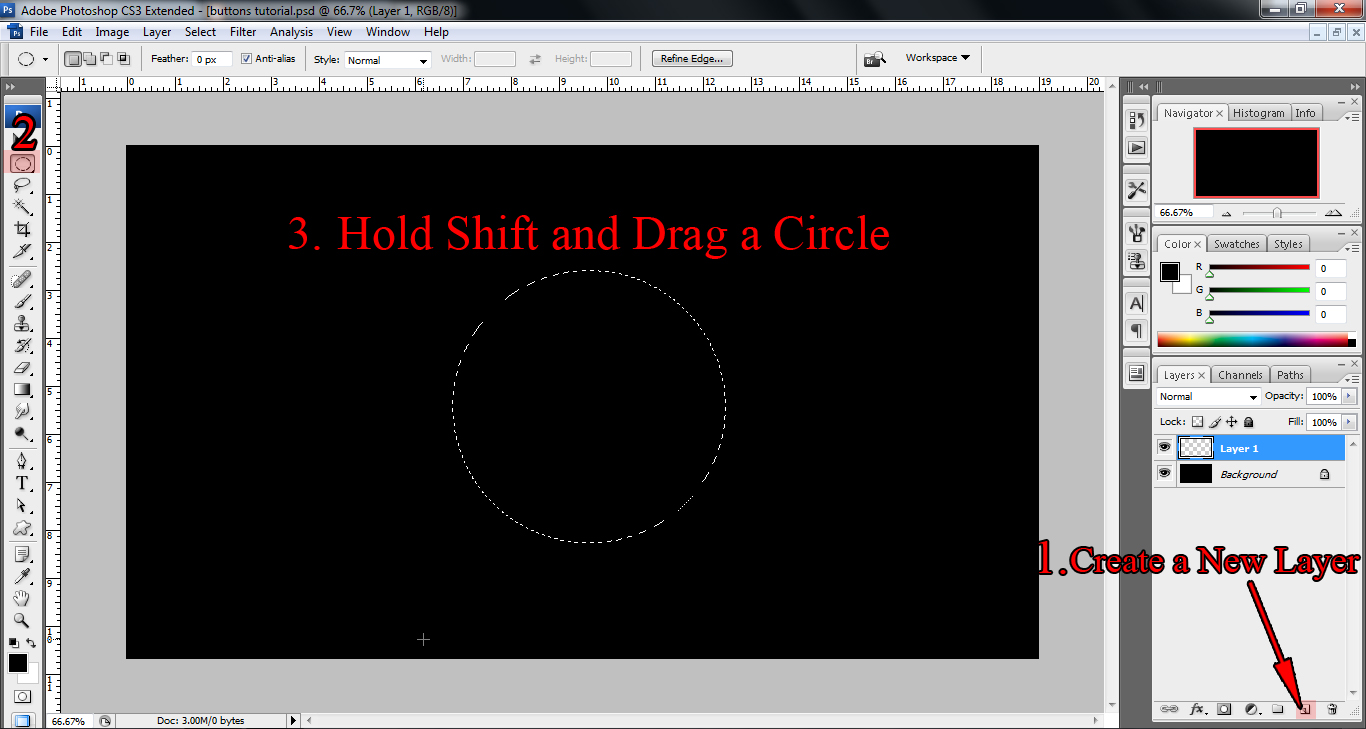Click the Link layers icon
Screen dimensions: 1366x729
(1169, 709)
